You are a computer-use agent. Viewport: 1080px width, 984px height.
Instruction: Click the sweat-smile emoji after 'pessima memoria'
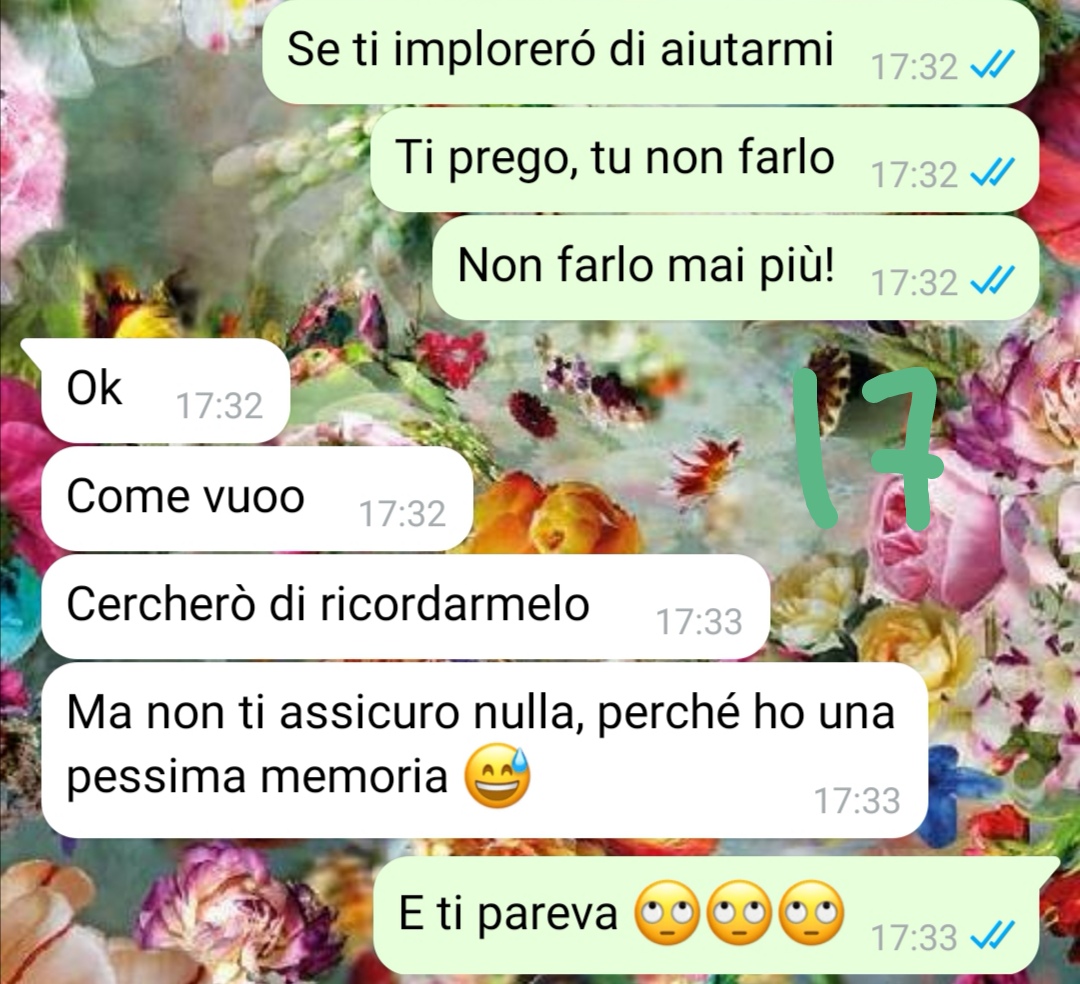pos(497,776)
